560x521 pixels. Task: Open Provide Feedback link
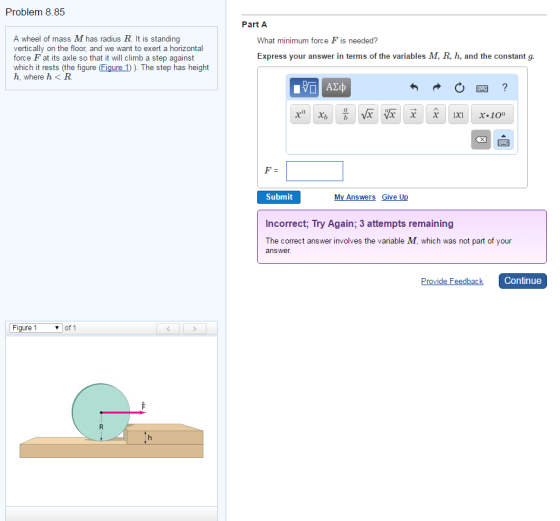(452, 281)
